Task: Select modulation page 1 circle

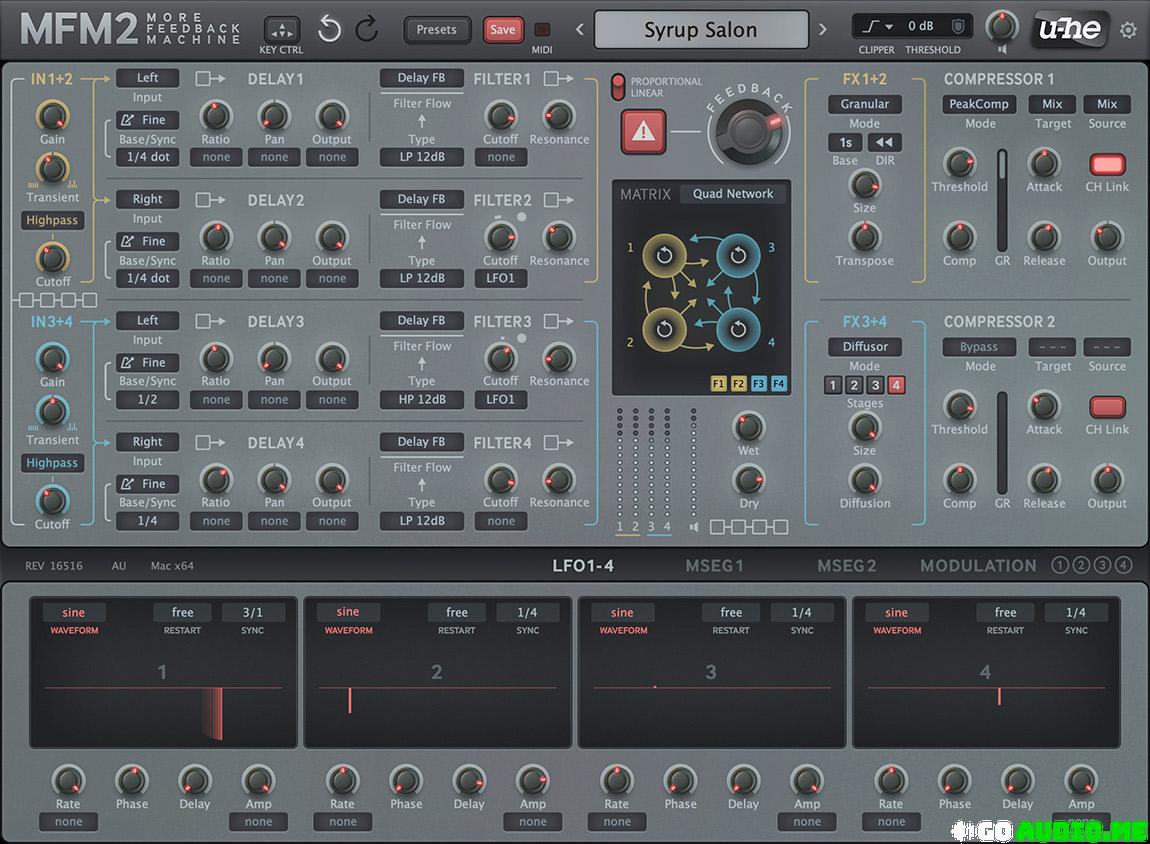Action: [x=1060, y=565]
